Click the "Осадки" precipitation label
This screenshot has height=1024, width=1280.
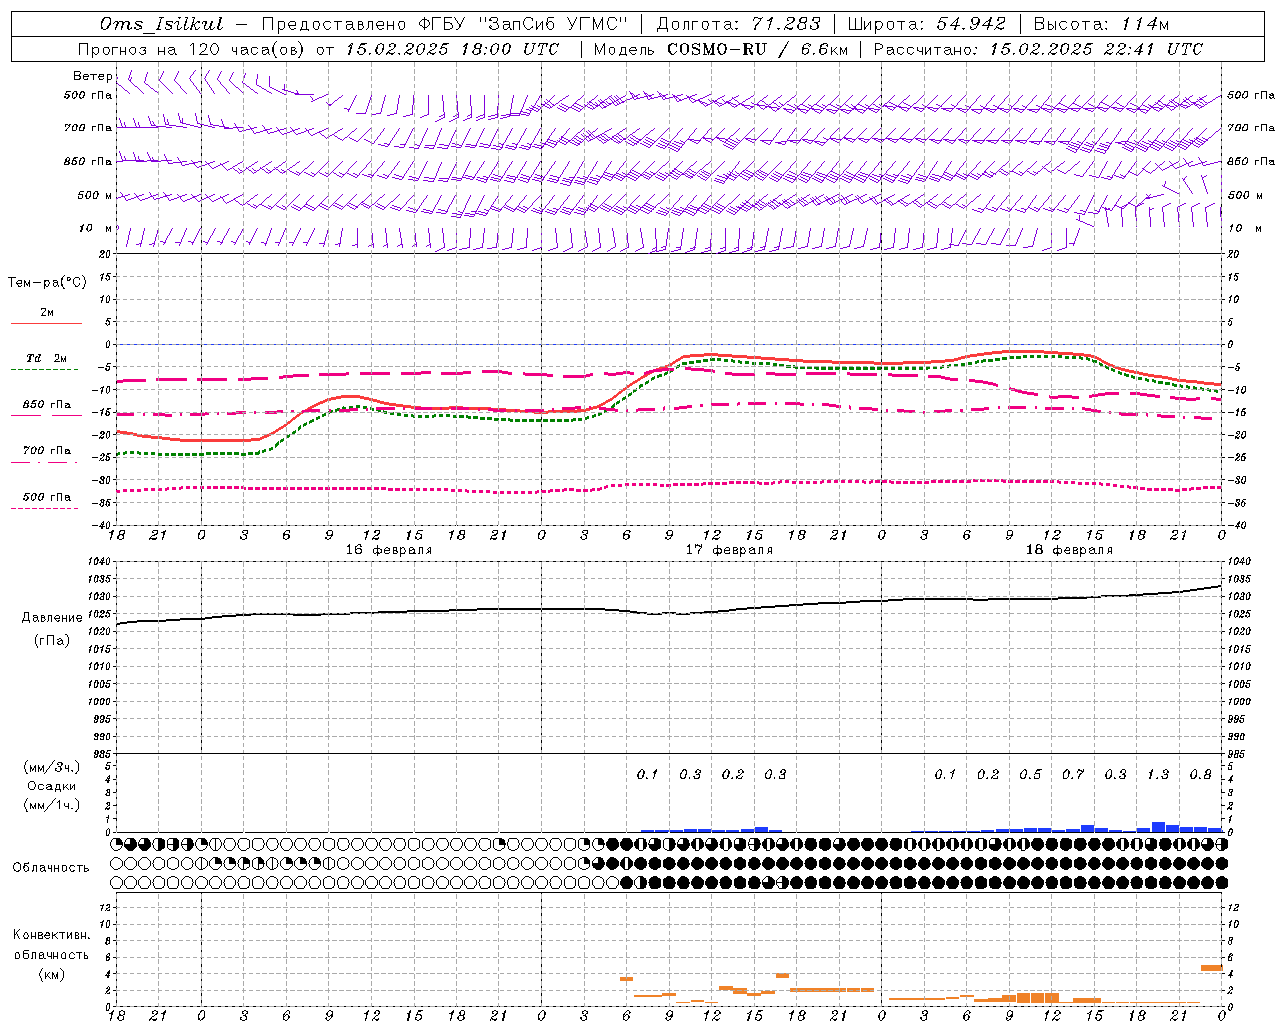coord(52,786)
